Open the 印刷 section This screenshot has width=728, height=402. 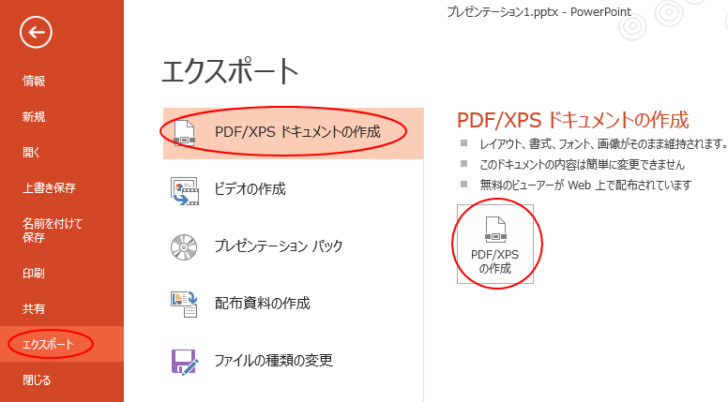coord(33,273)
